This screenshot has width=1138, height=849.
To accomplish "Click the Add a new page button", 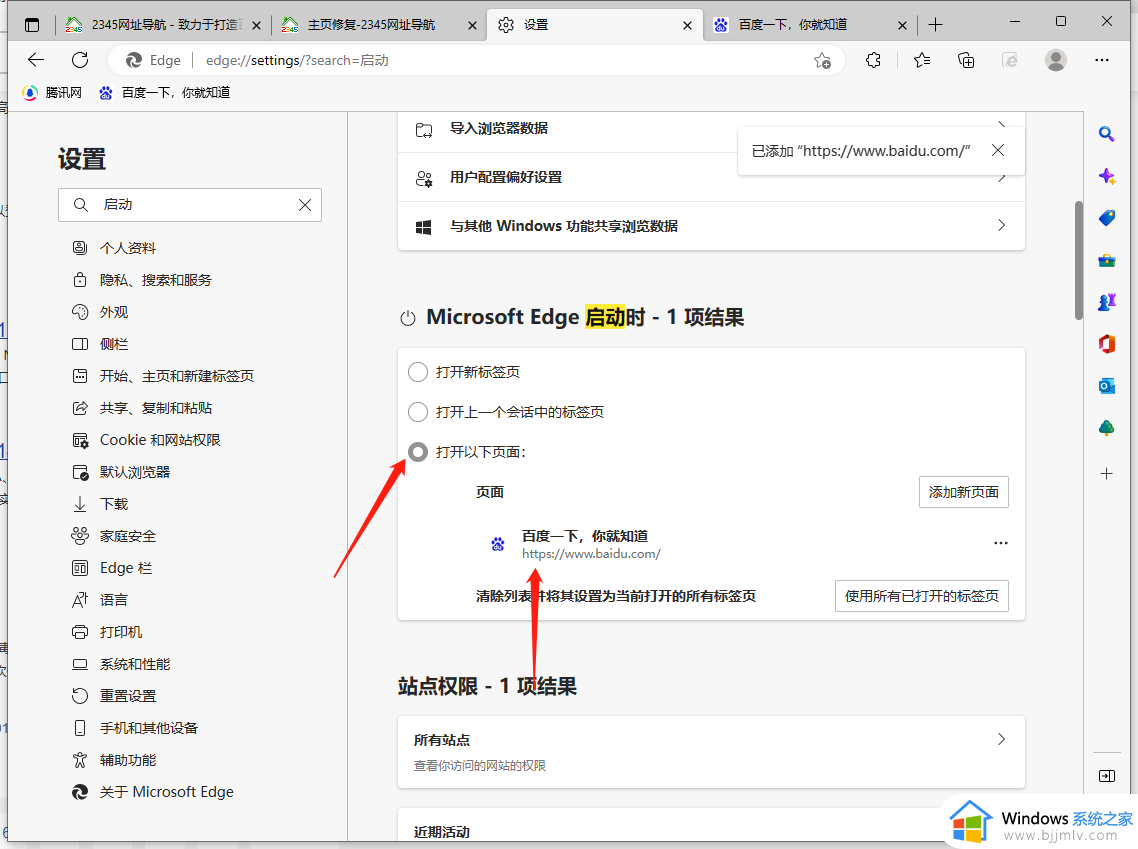I will 963,492.
